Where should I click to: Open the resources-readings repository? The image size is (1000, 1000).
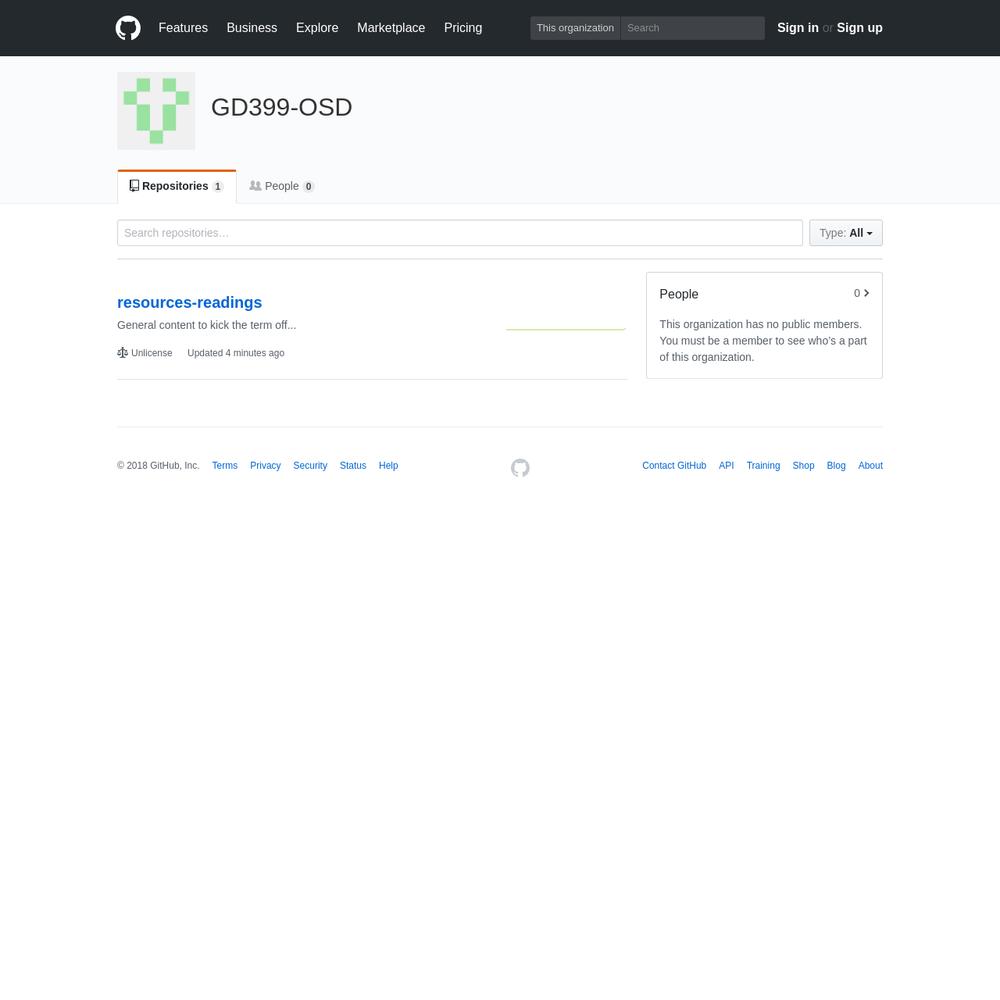[x=189, y=302]
